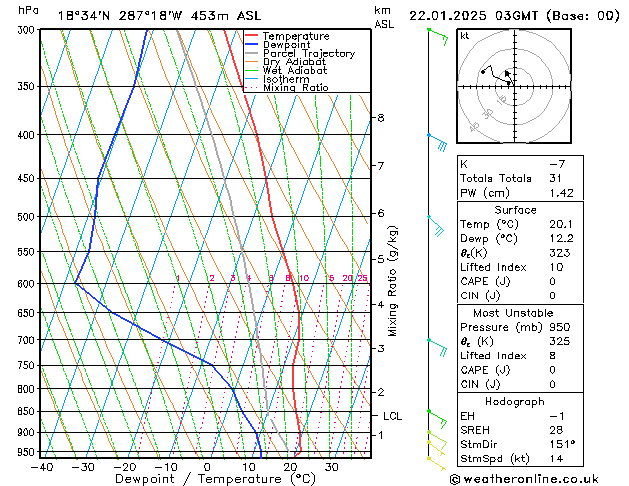Click the blue wind barb at 400 hPa
This screenshot has width=629, height=486.
[436, 141]
